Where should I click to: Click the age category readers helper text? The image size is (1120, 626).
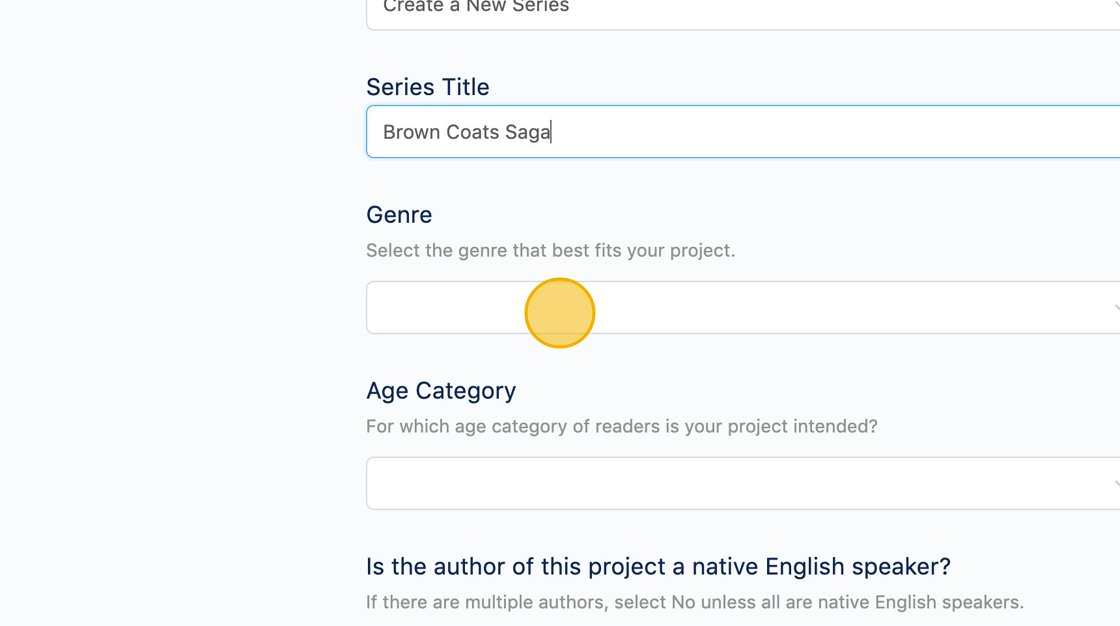(x=621, y=426)
